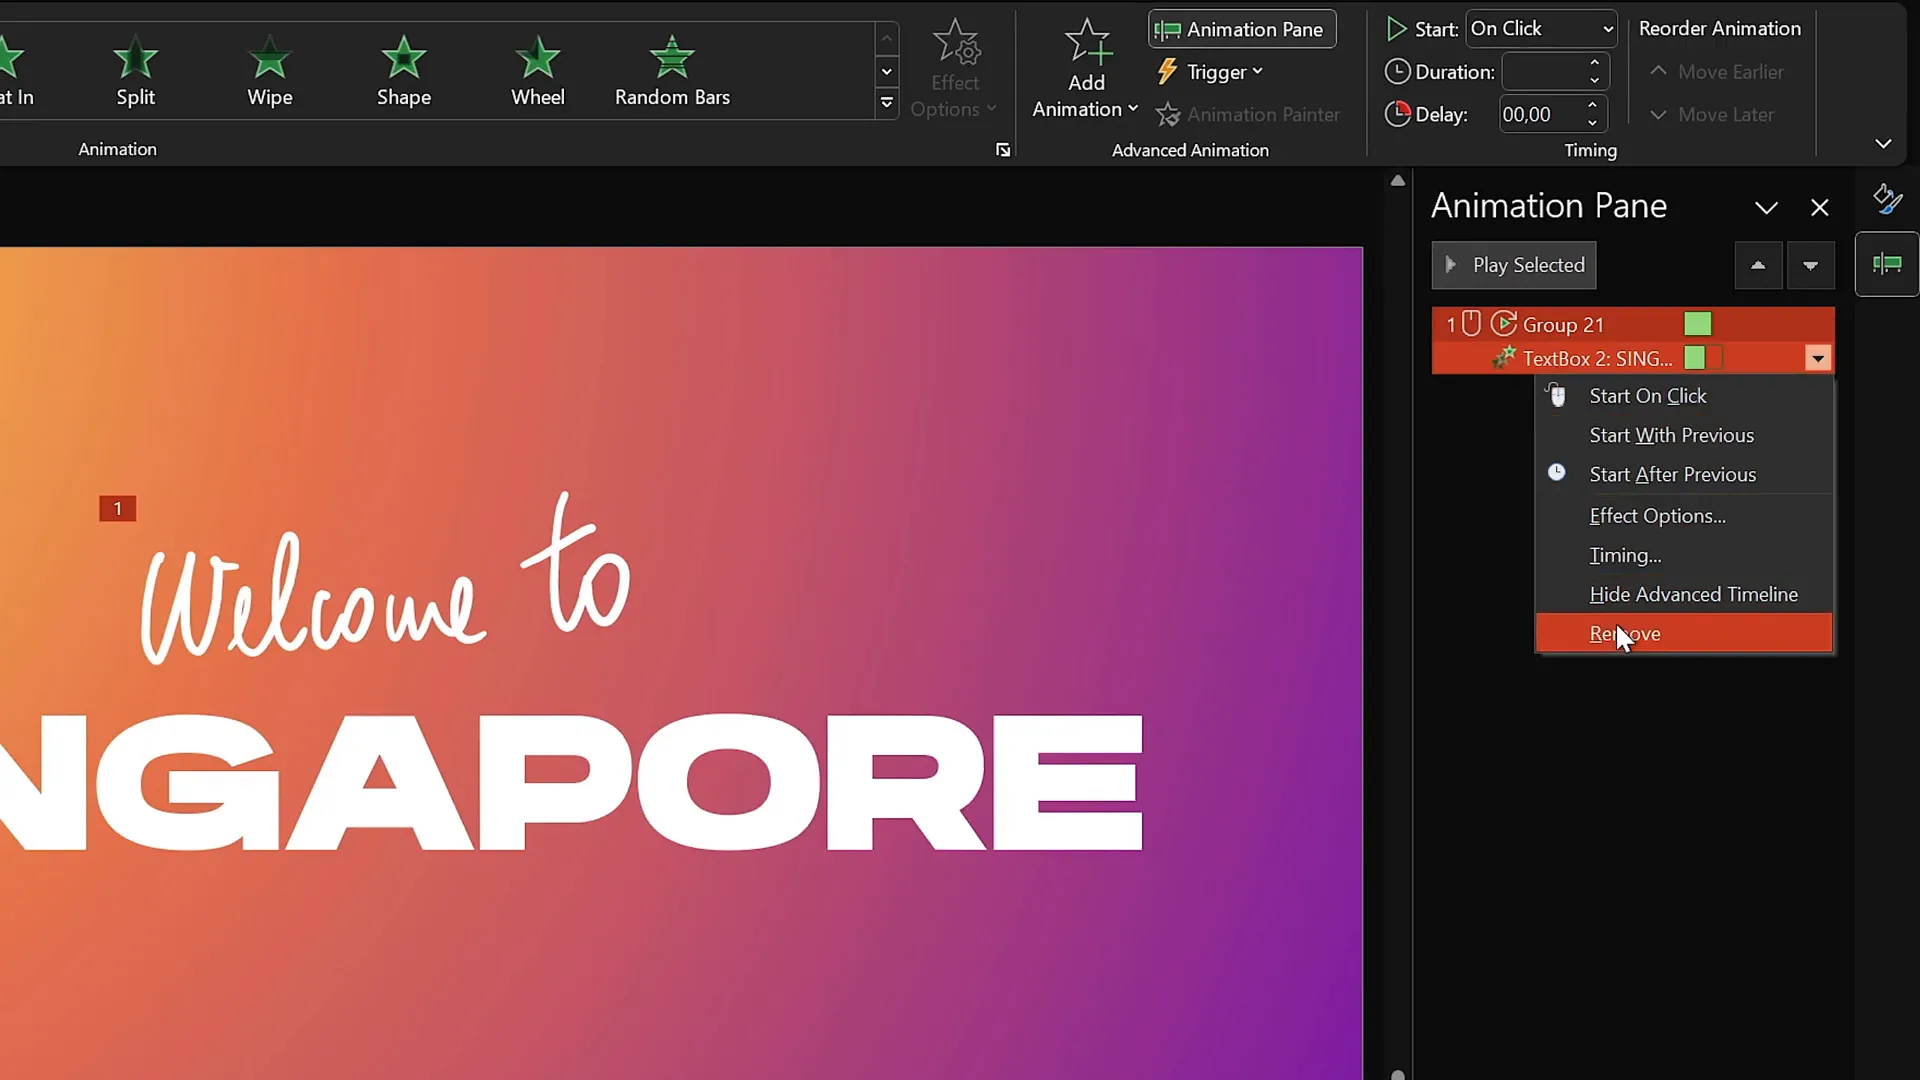The height and width of the screenshot is (1080, 1920).
Task: Click the Designer icon in side rail
Action: click(x=1887, y=199)
